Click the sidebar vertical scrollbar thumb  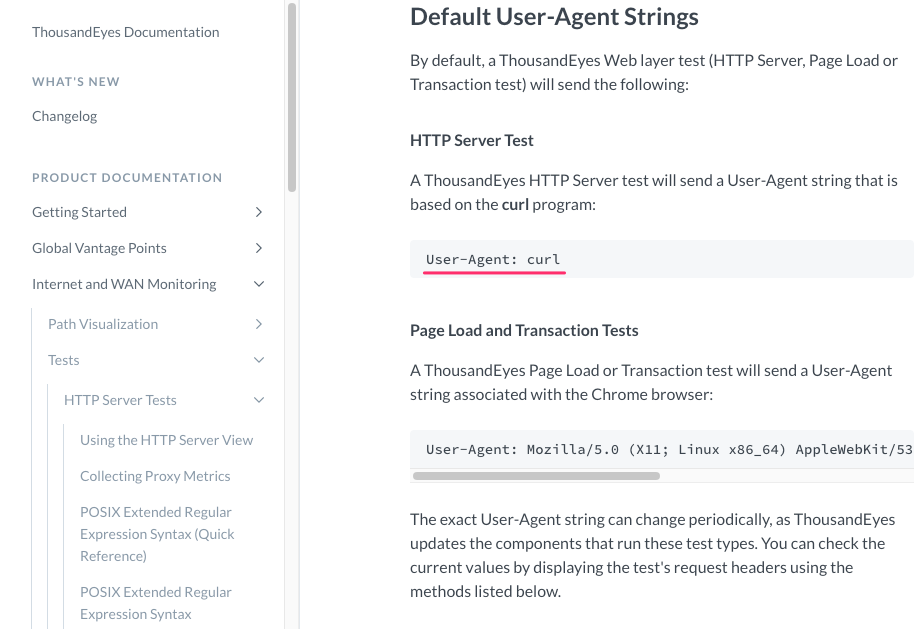point(292,97)
